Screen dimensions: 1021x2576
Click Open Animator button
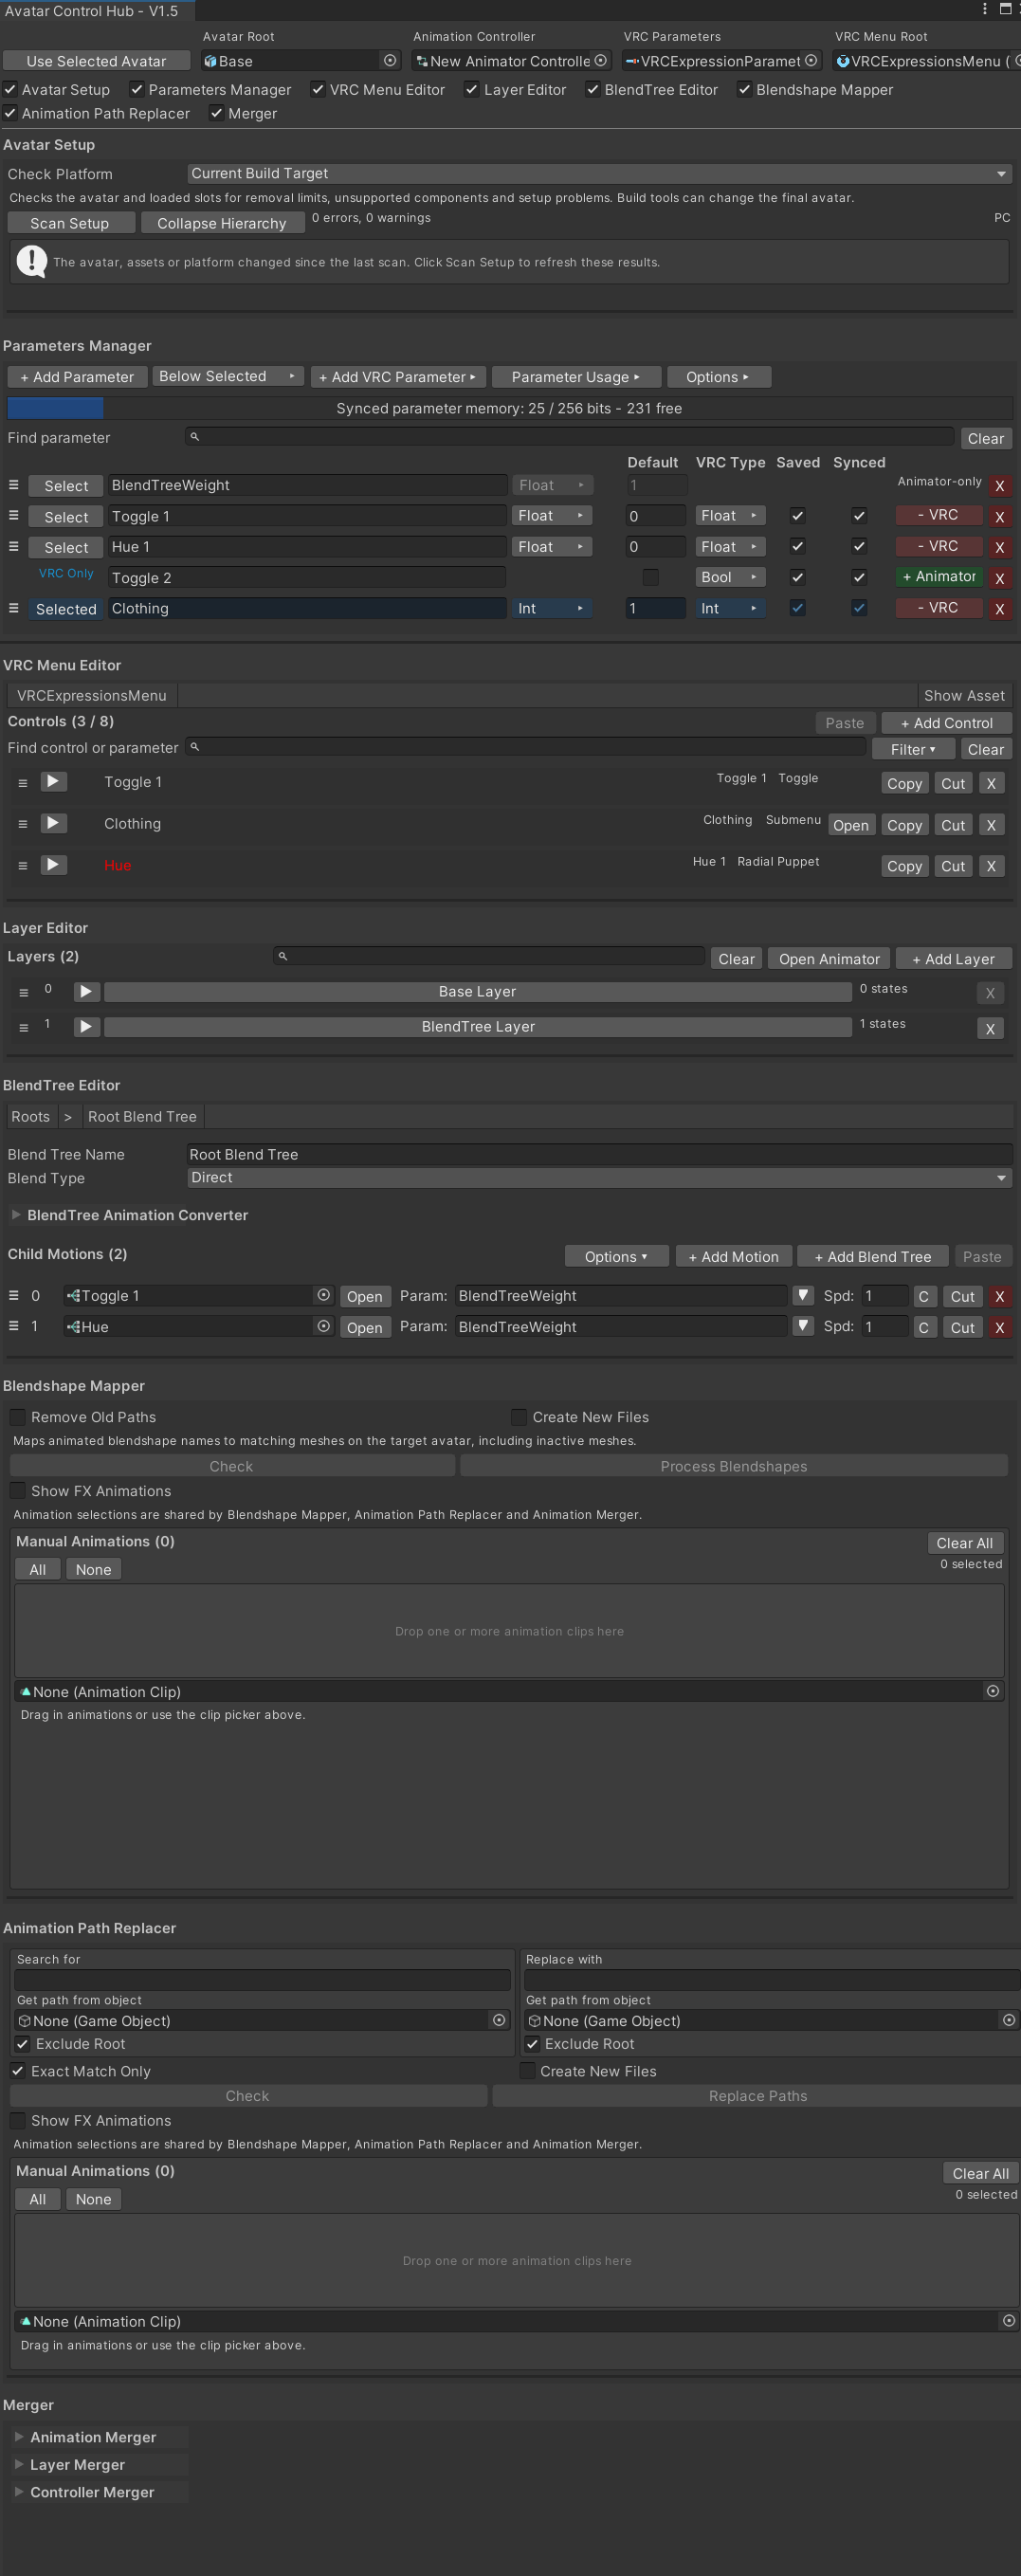(x=829, y=959)
